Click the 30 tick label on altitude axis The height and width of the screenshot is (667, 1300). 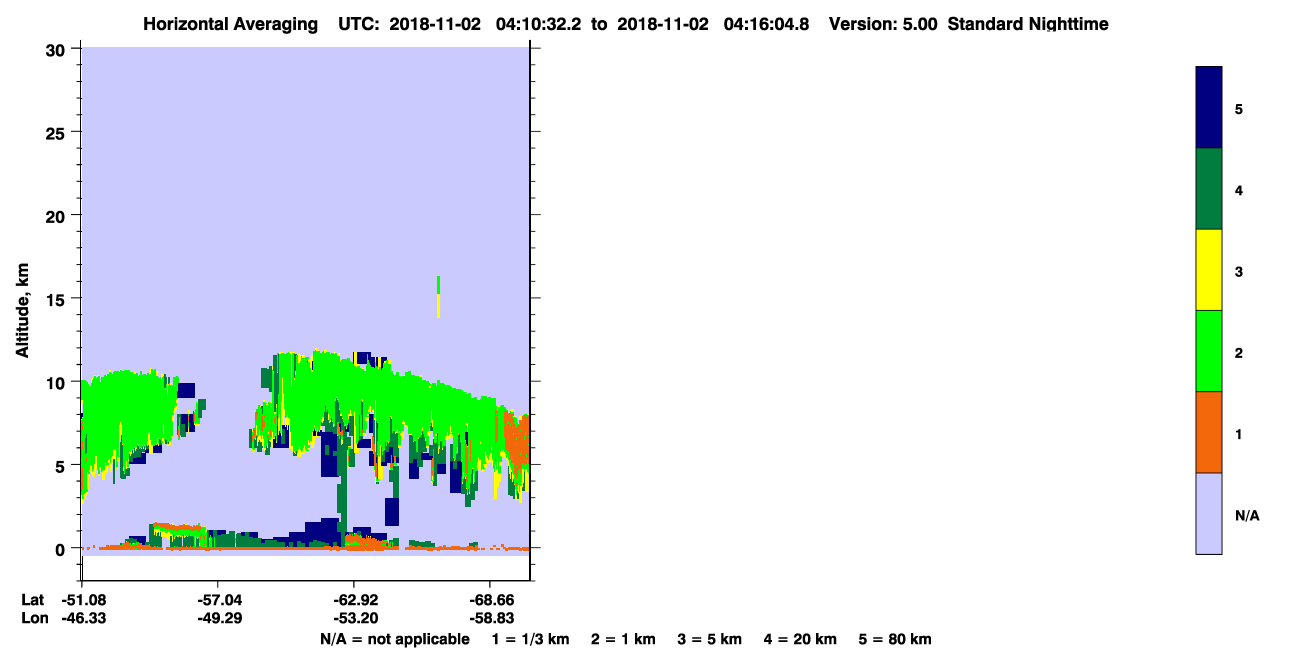58,49
